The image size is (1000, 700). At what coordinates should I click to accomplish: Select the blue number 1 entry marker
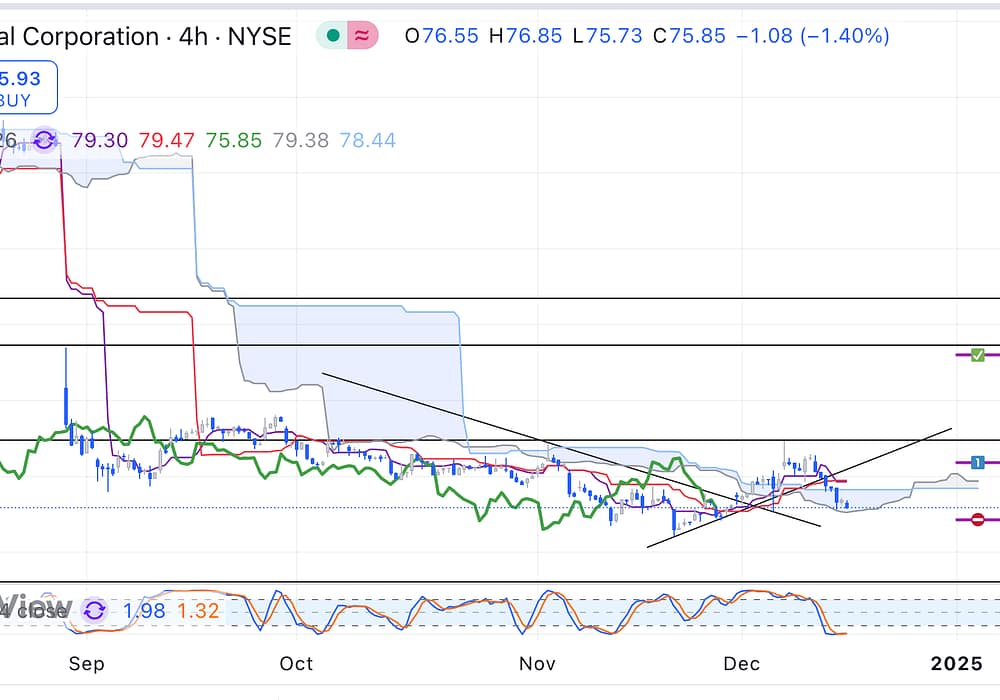tap(978, 462)
